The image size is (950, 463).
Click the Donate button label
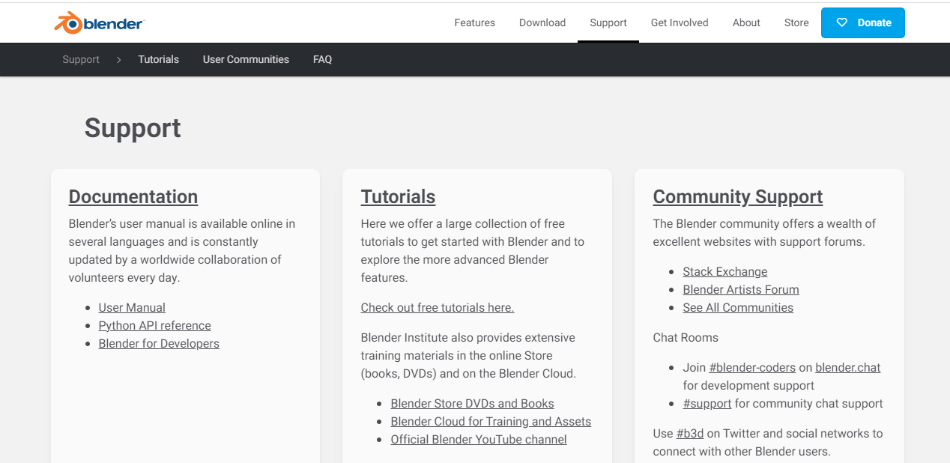pos(874,22)
